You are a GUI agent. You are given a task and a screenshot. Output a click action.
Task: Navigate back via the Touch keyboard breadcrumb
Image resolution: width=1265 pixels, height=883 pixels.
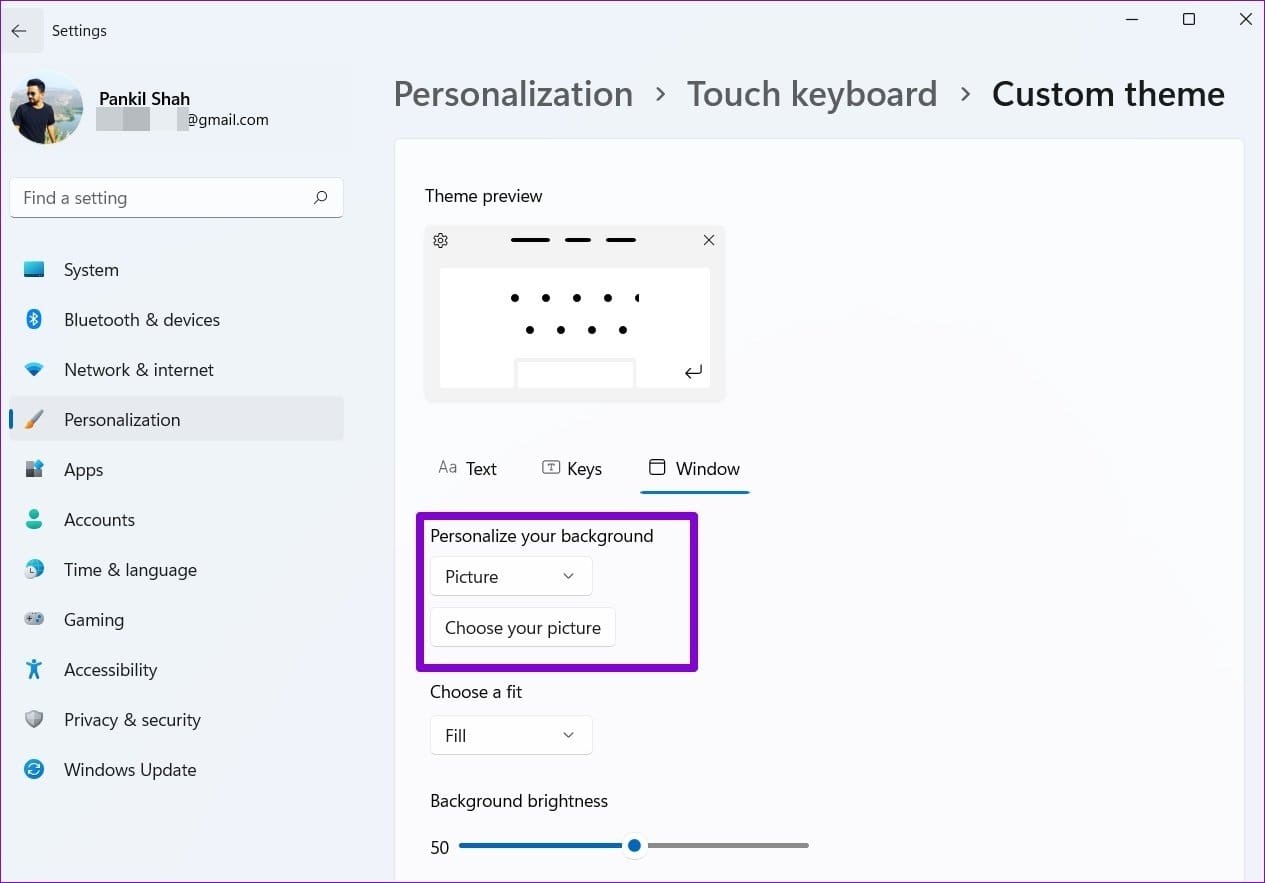point(811,93)
